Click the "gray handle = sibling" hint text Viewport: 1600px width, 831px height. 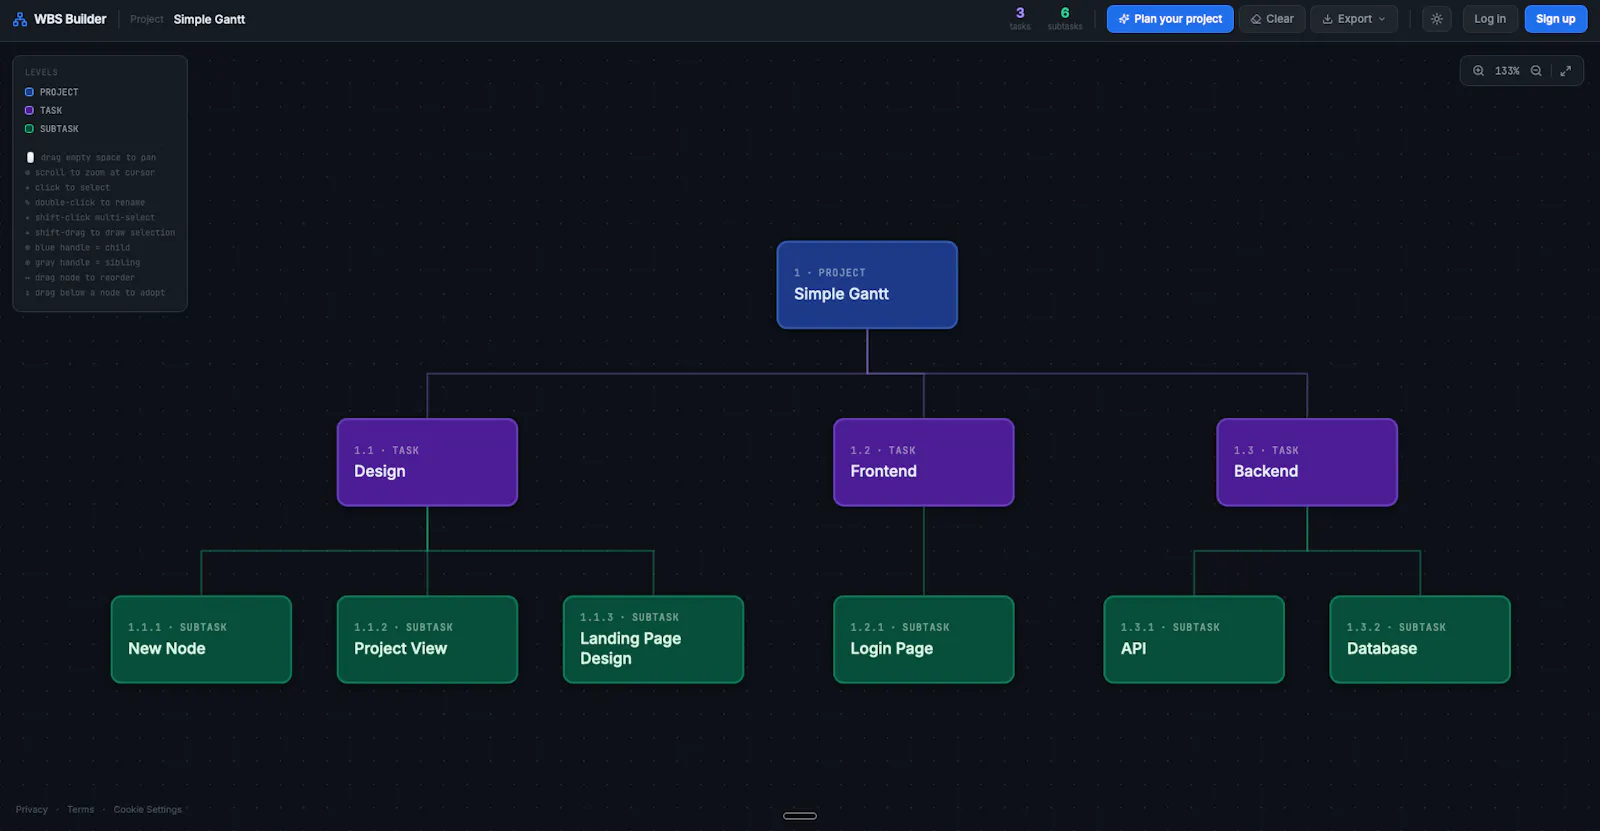coord(88,263)
